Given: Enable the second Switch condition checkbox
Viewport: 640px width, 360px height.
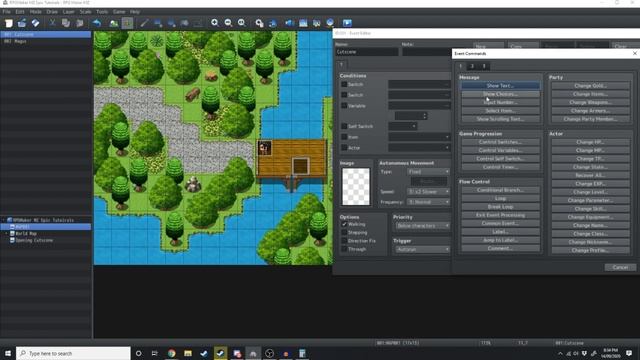Looking at the screenshot, I should tap(344, 95).
